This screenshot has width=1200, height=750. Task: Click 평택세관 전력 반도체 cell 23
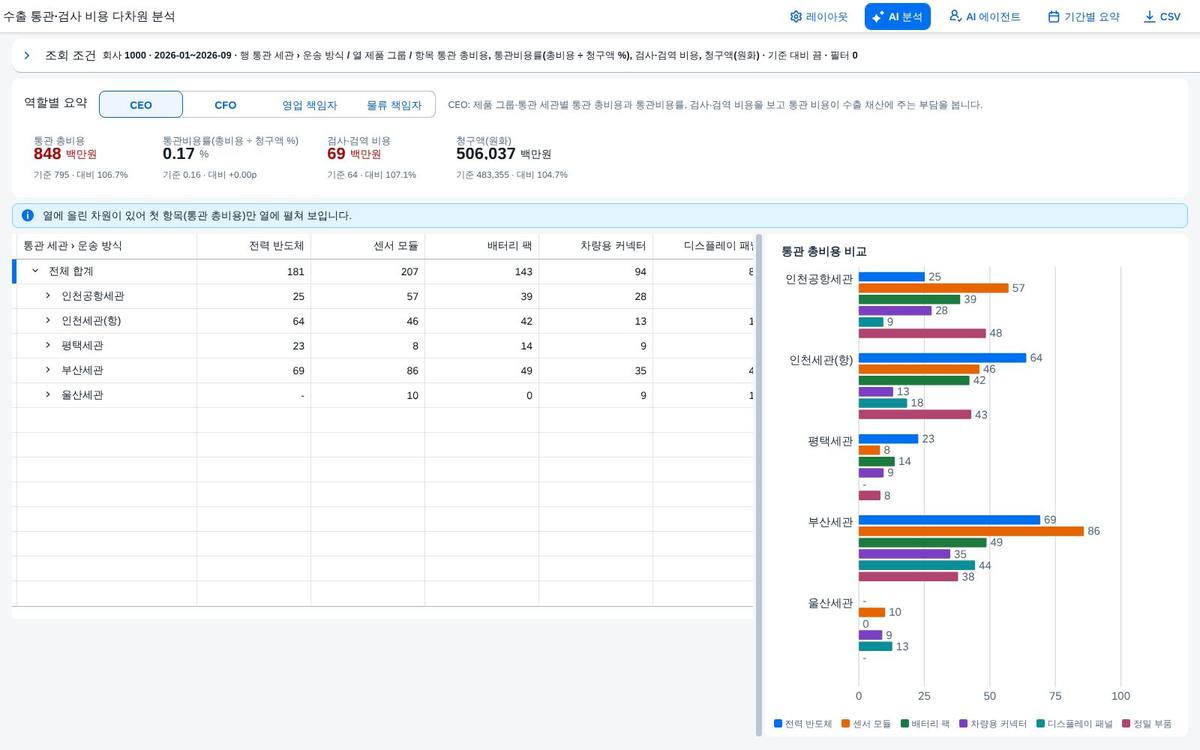(x=254, y=345)
